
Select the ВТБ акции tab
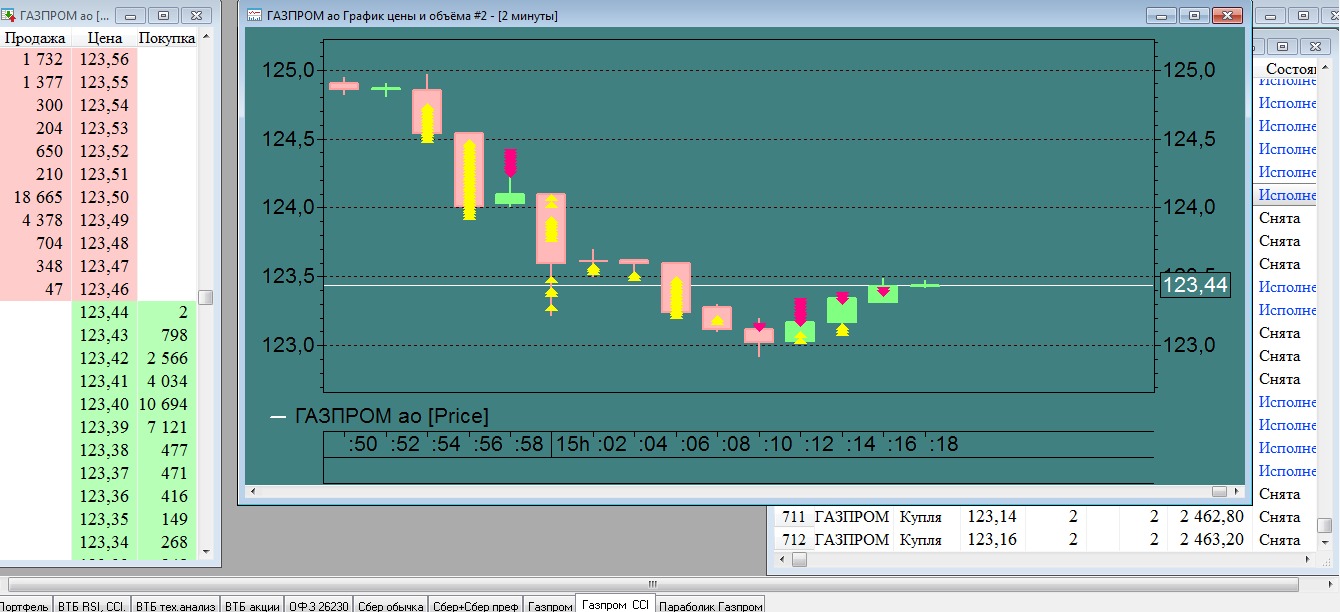click(251, 605)
